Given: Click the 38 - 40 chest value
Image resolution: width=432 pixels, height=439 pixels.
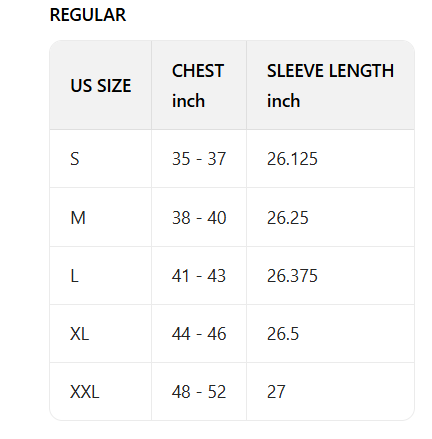Looking at the screenshot, I should click(199, 218).
